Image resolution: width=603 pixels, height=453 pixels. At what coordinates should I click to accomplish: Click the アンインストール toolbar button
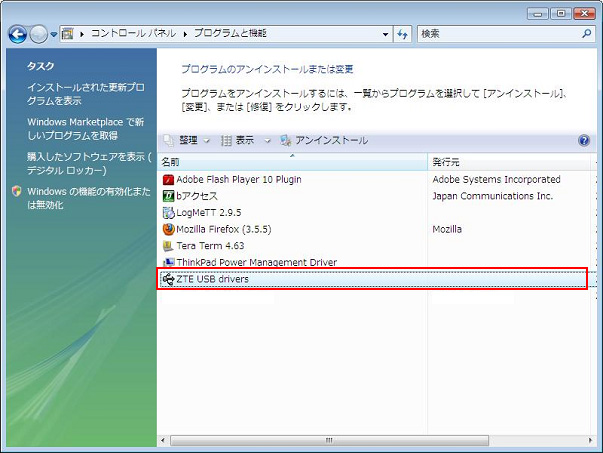(331, 140)
